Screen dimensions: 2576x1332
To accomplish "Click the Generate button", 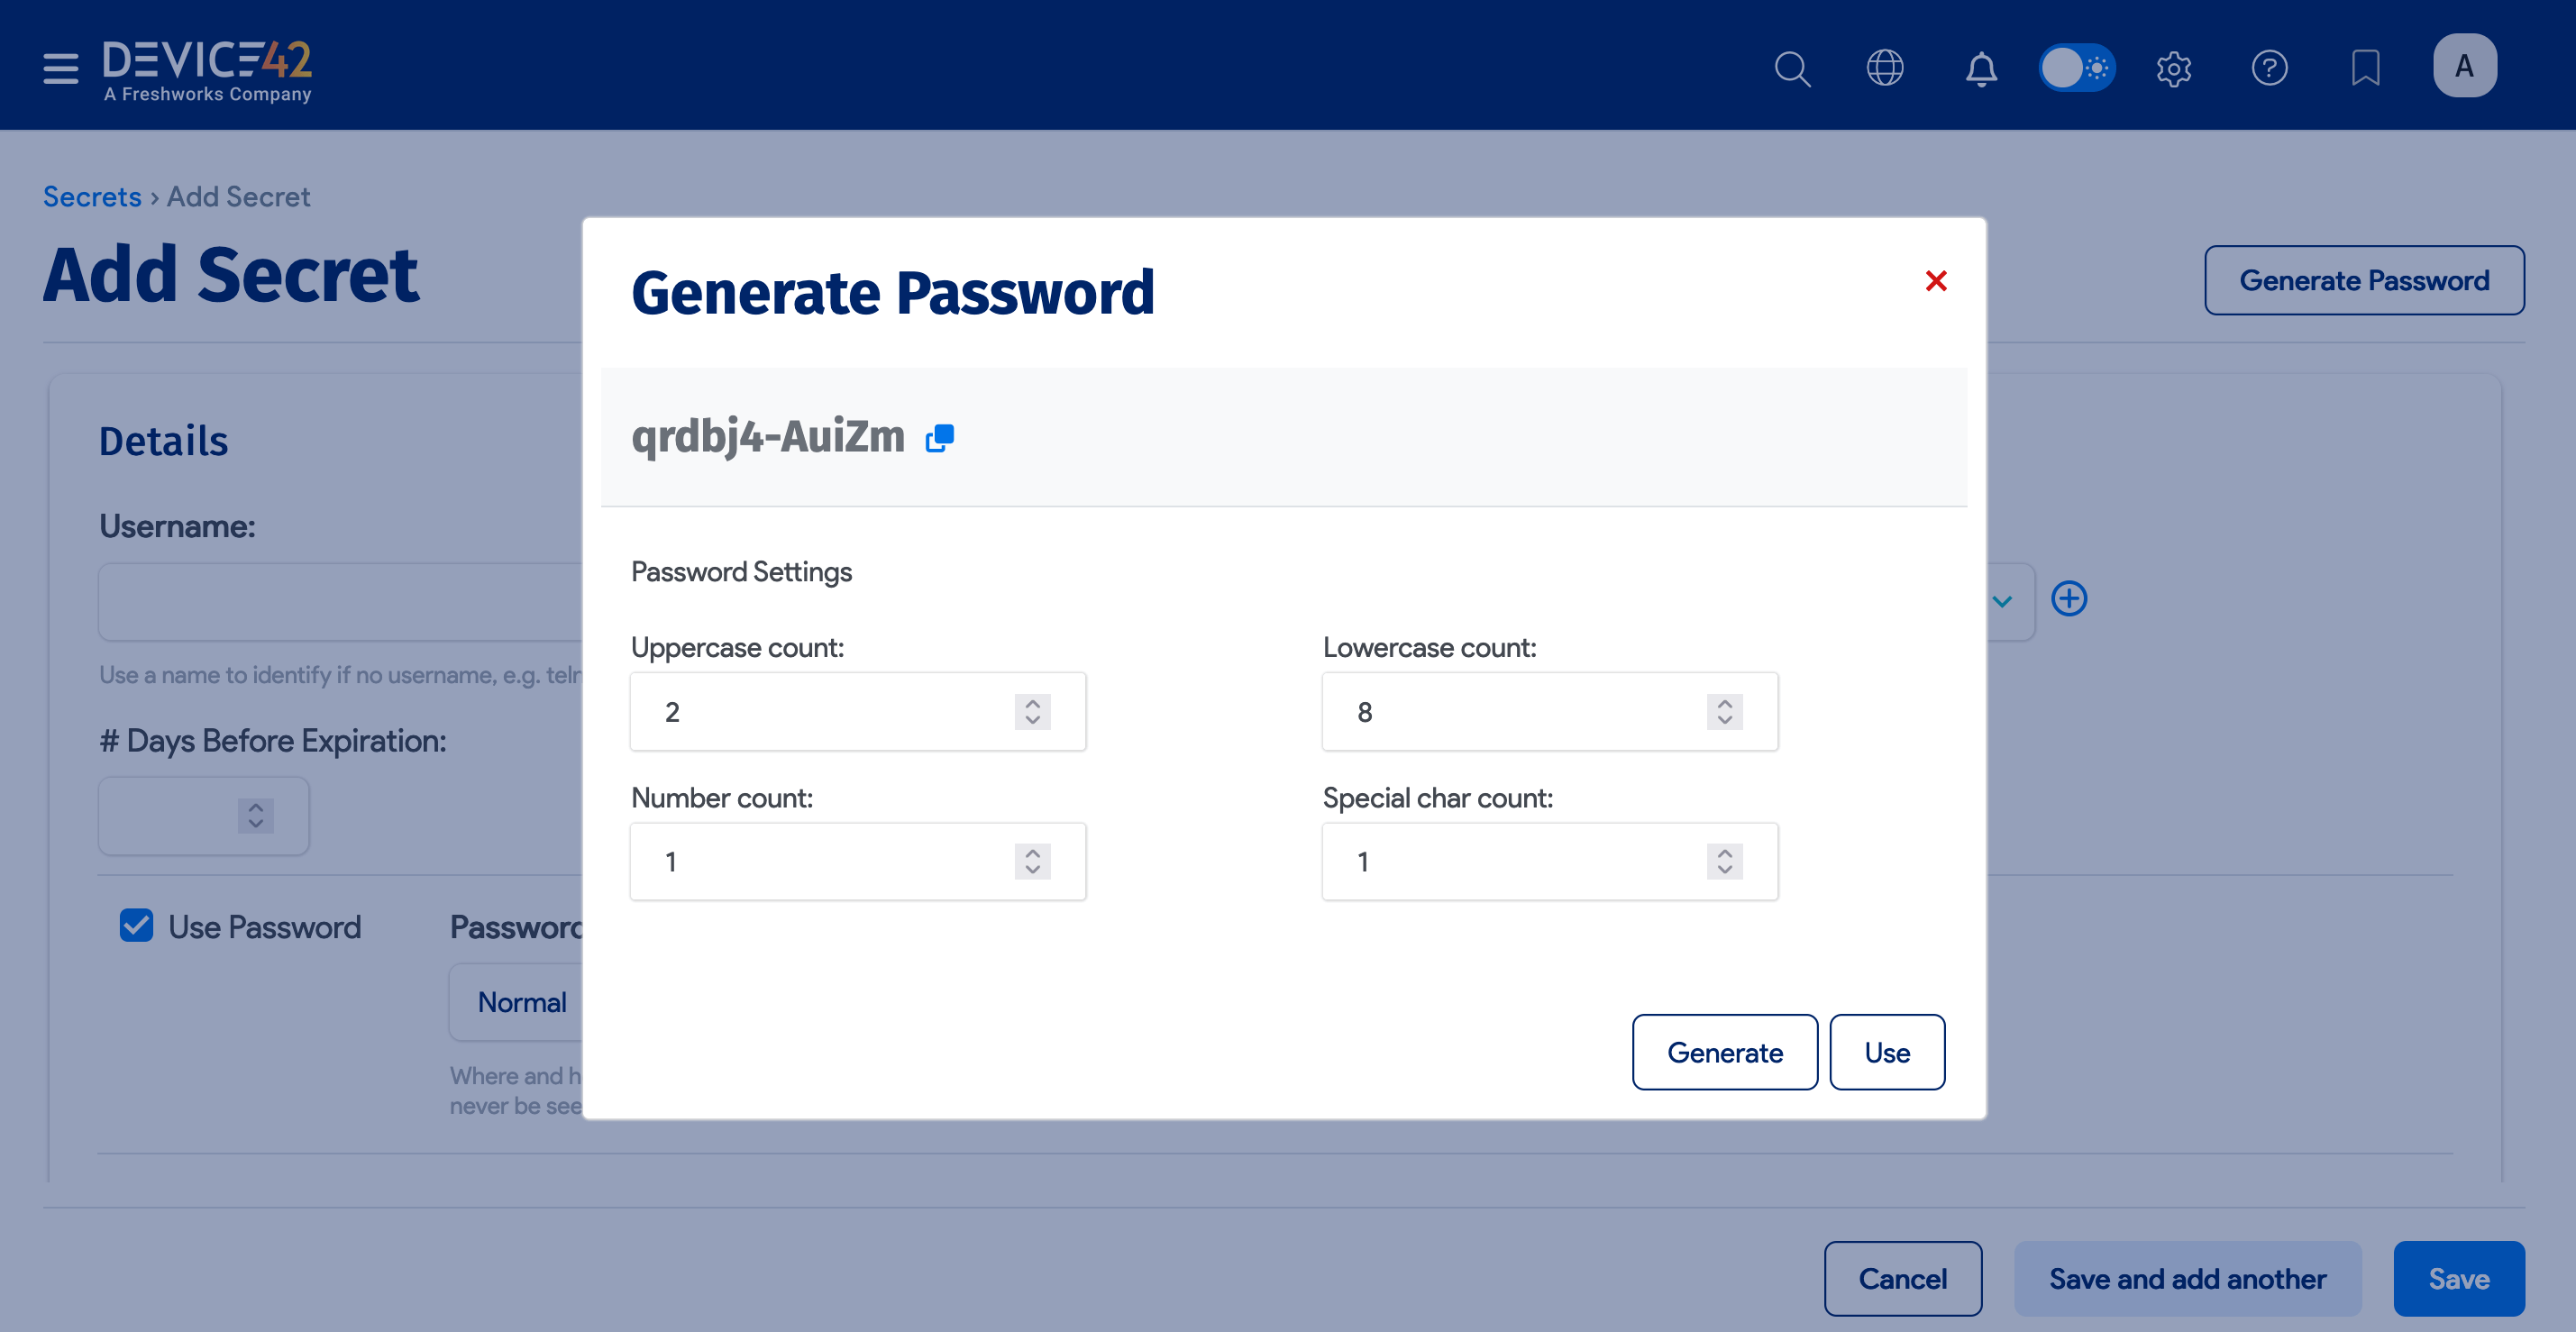I will coord(1724,1052).
